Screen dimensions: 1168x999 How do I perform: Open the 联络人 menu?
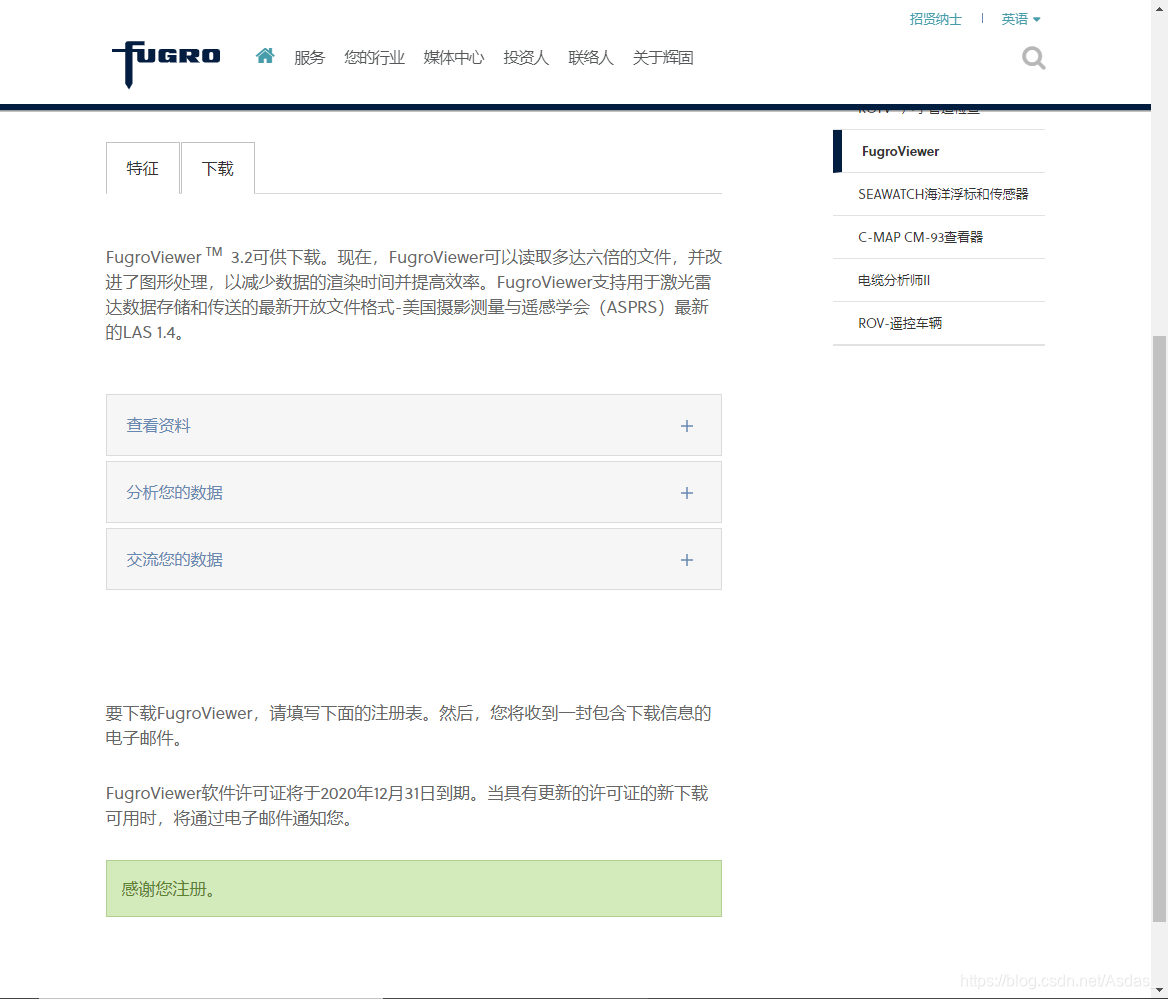[x=591, y=57]
